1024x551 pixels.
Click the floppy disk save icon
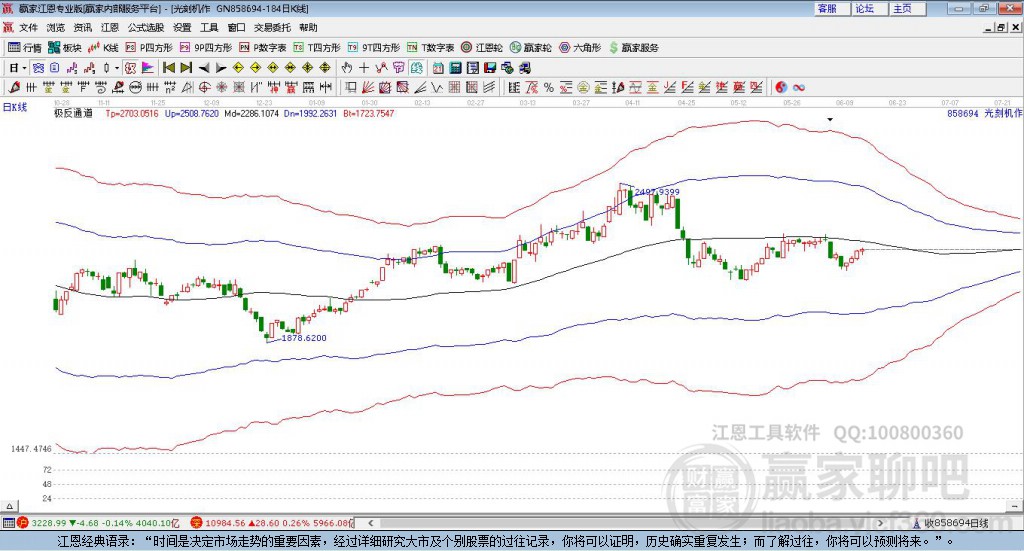pyautogui.click(x=490, y=68)
